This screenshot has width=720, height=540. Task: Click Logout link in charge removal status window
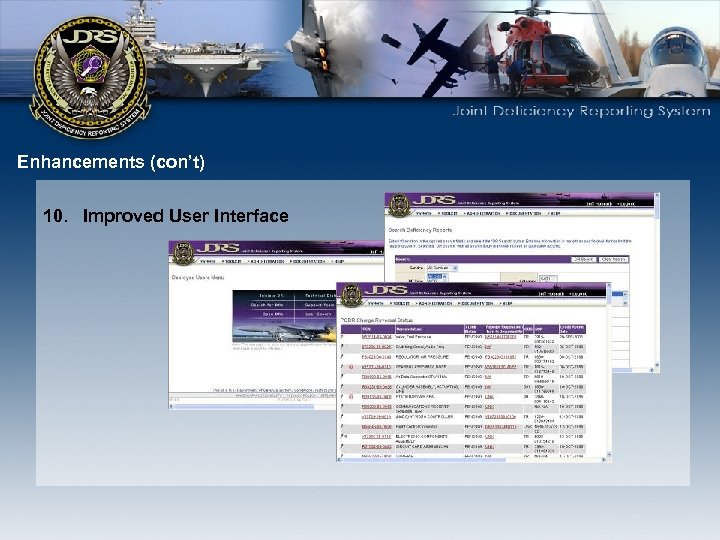coord(577,294)
